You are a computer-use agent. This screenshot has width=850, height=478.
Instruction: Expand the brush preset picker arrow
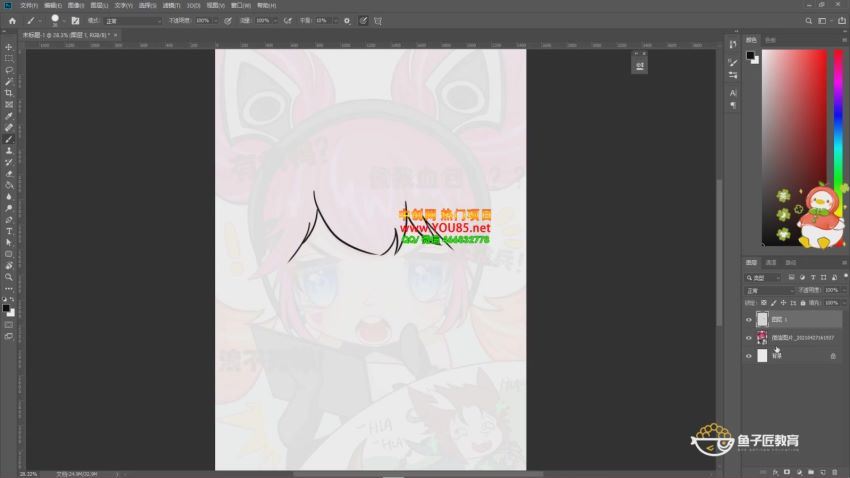pyautogui.click(x=65, y=20)
